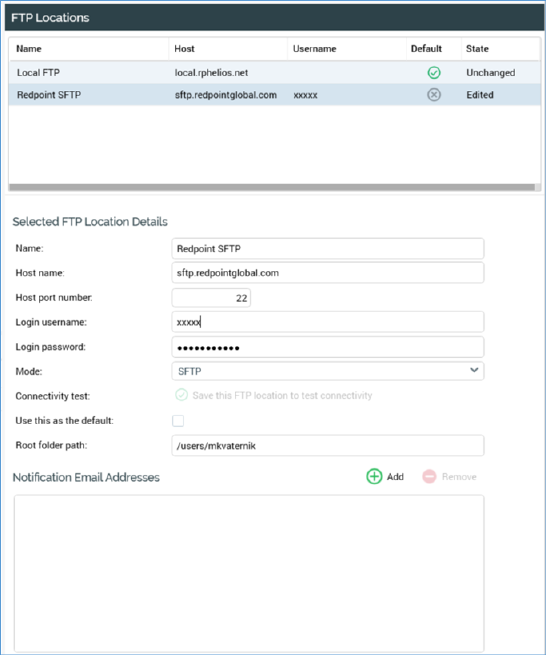The image size is (546, 655).
Task: Click the Unchanged state cell
Action: coord(490,73)
